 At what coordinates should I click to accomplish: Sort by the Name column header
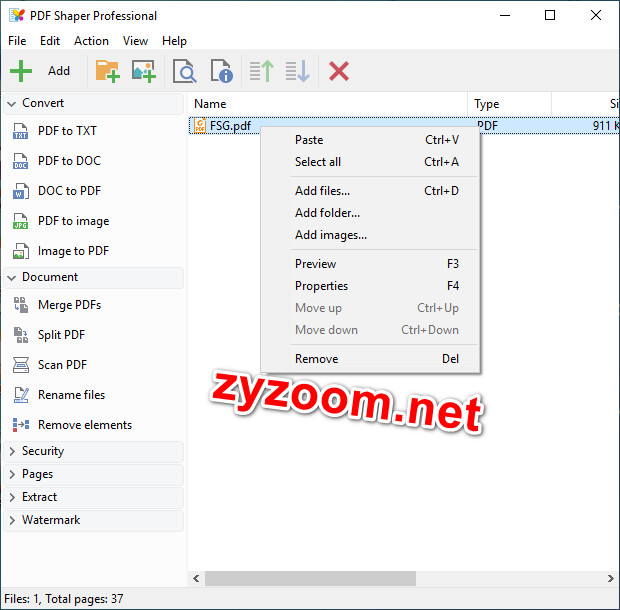[328, 104]
